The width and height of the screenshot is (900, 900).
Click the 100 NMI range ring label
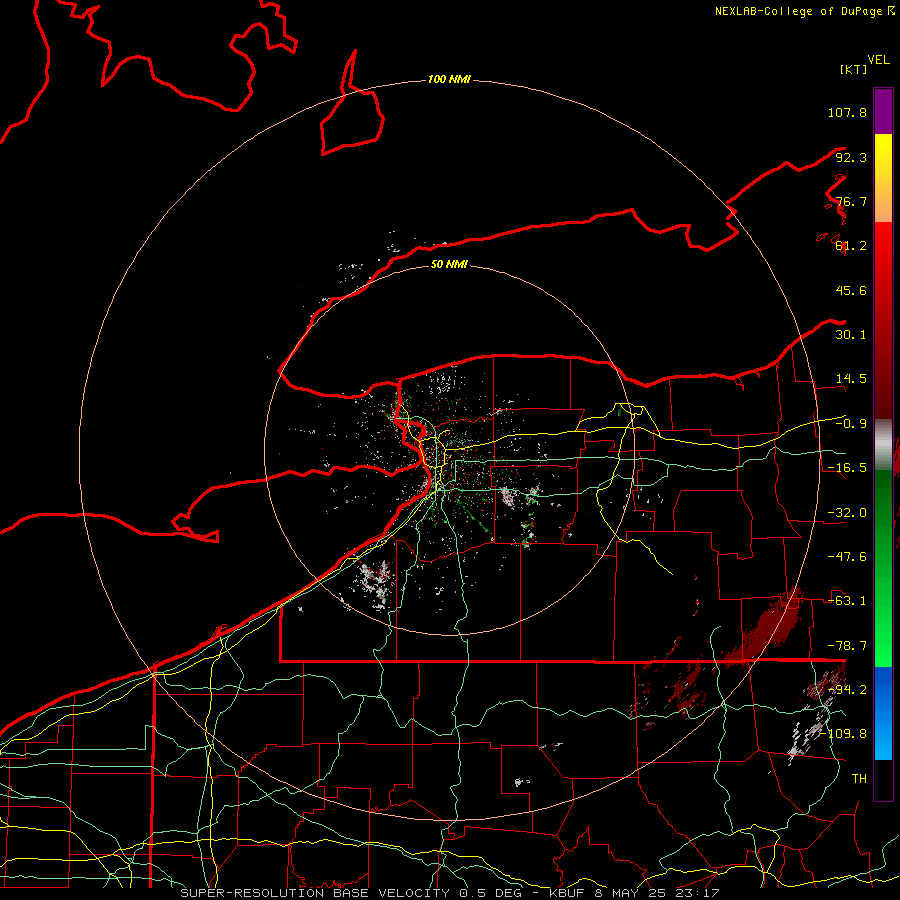pos(449,79)
